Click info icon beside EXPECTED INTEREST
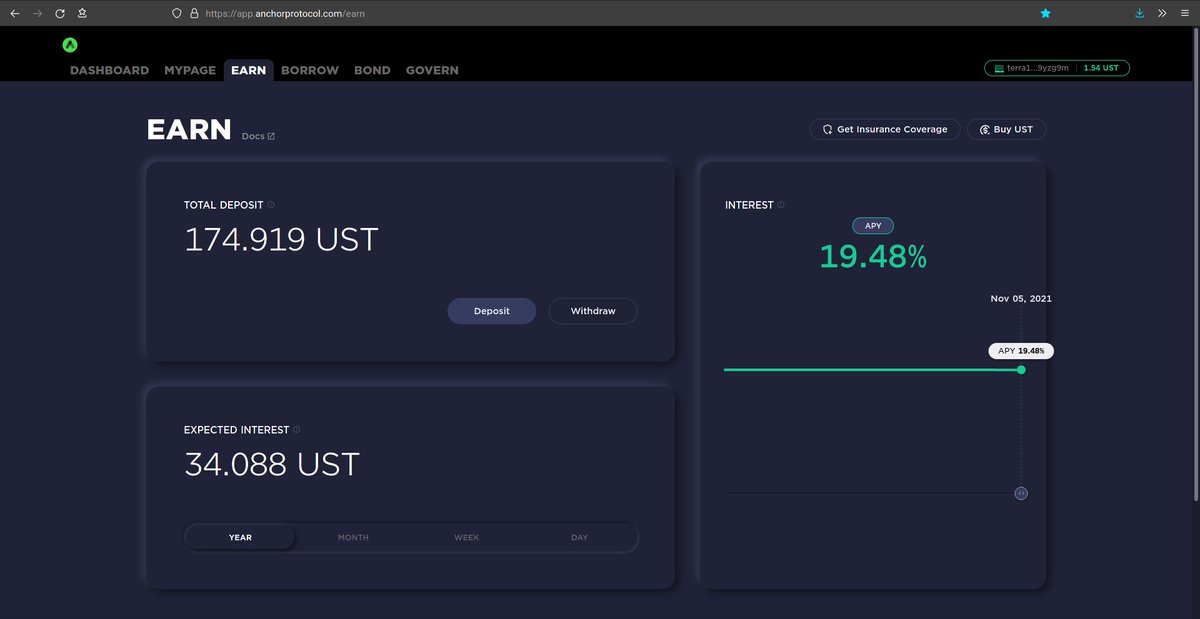This screenshot has height=619, width=1200. [297, 429]
